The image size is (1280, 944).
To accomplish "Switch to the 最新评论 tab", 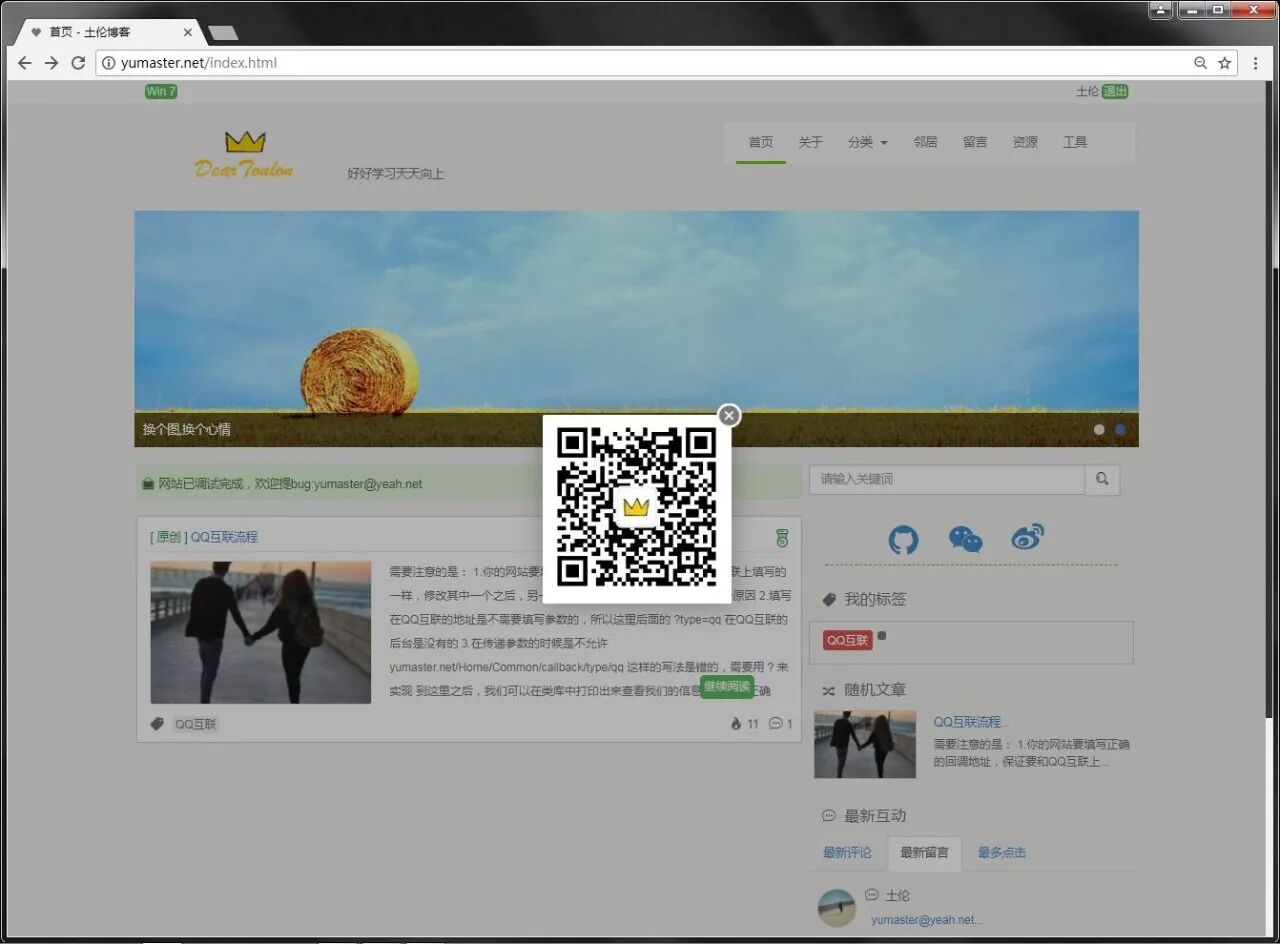I will click(x=847, y=853).
